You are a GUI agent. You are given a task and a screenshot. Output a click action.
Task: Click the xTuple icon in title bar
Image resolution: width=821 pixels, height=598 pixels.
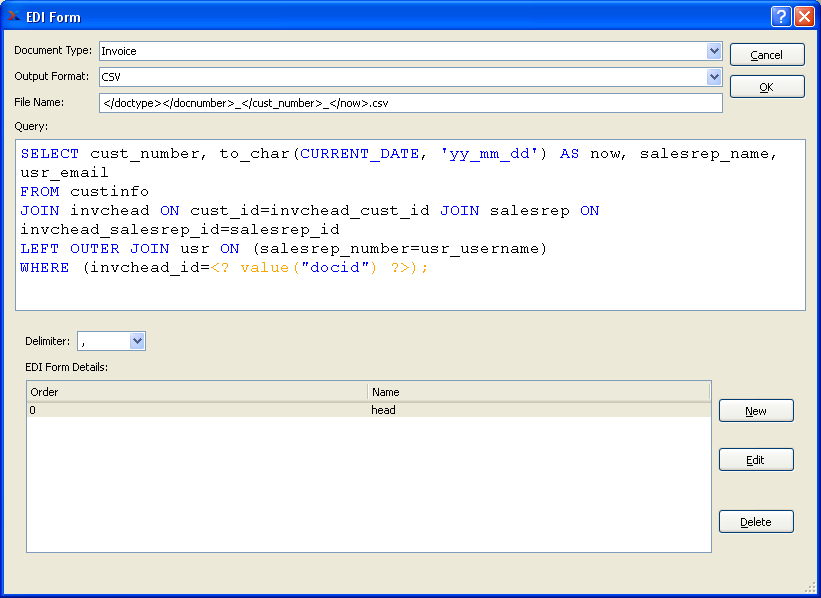(x=14, y=16)
